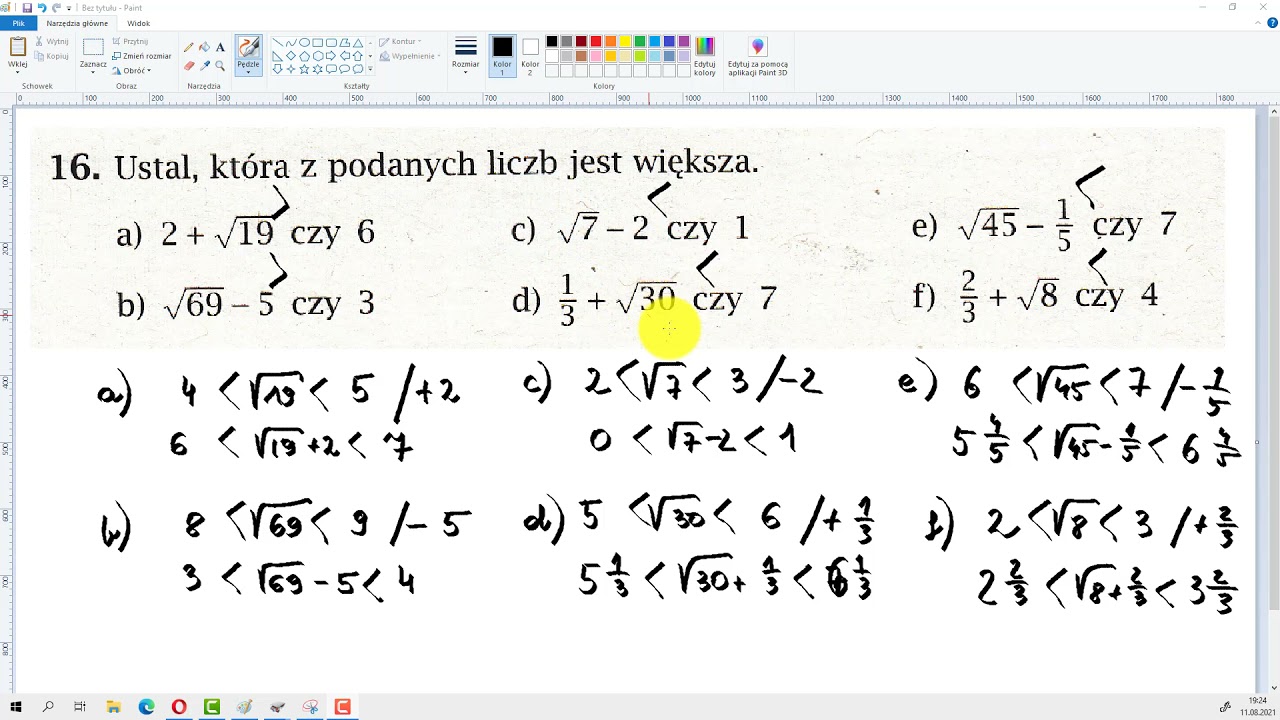Pick the green color swatch

pos(640,42)
